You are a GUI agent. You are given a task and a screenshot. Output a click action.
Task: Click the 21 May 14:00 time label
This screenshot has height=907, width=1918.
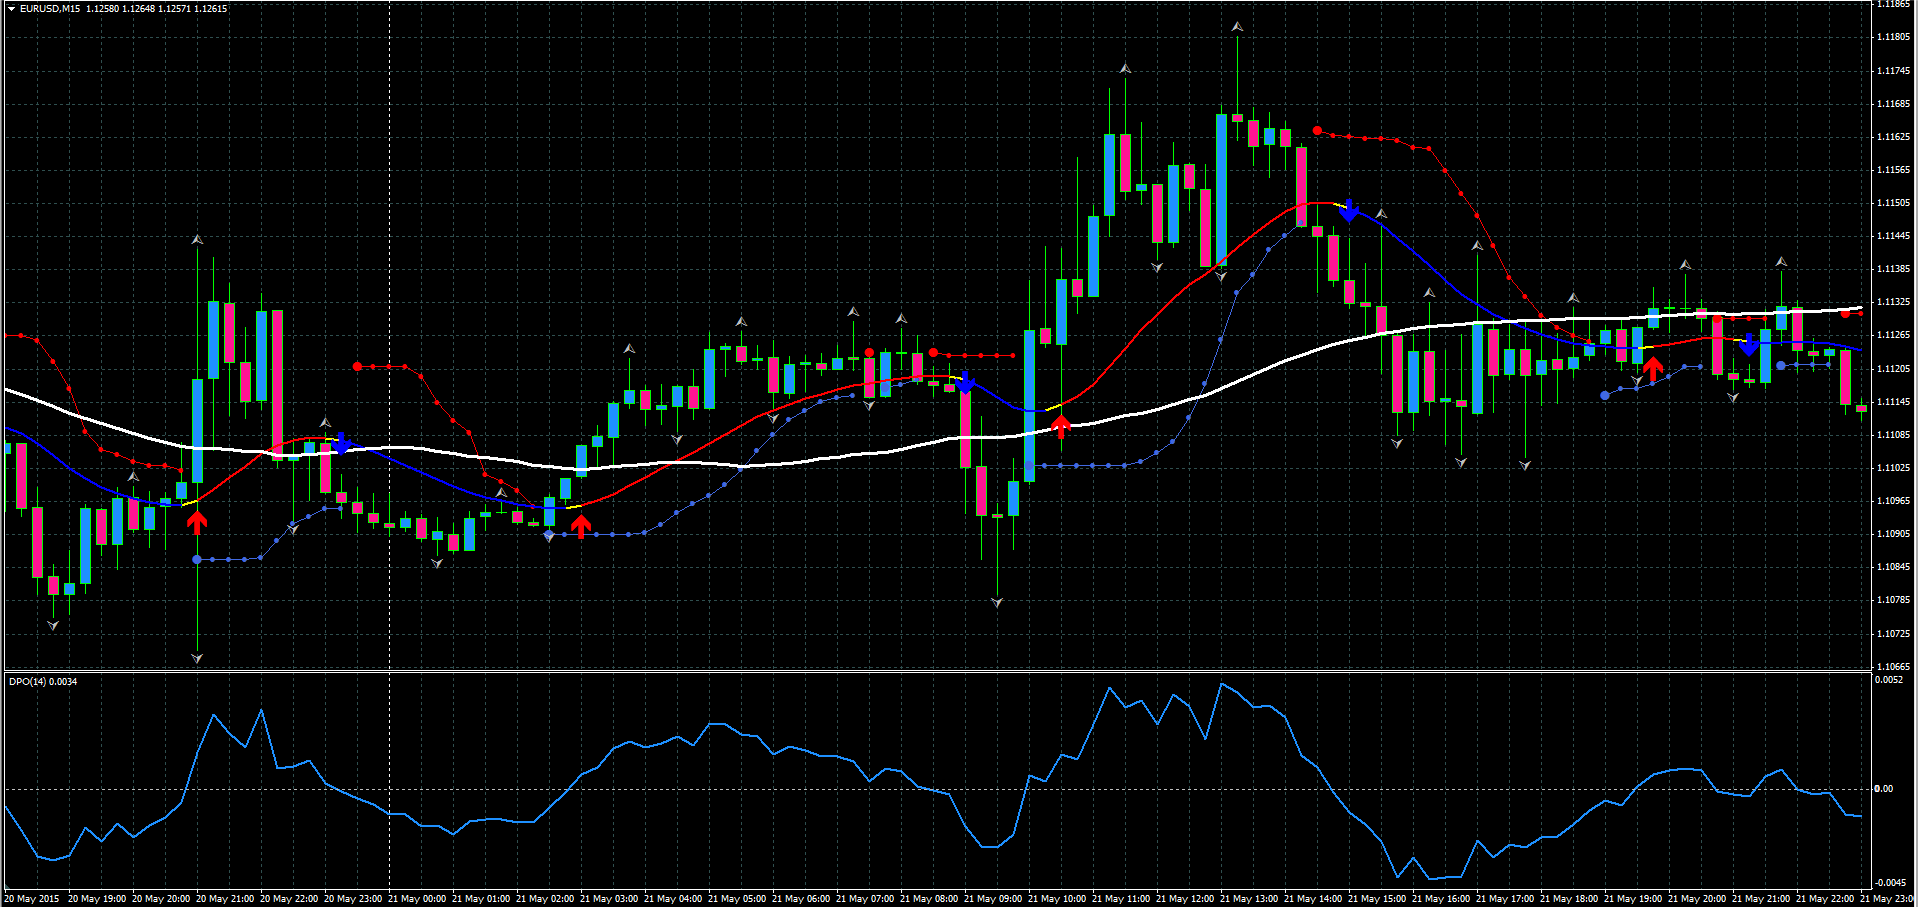point(1313,899)
